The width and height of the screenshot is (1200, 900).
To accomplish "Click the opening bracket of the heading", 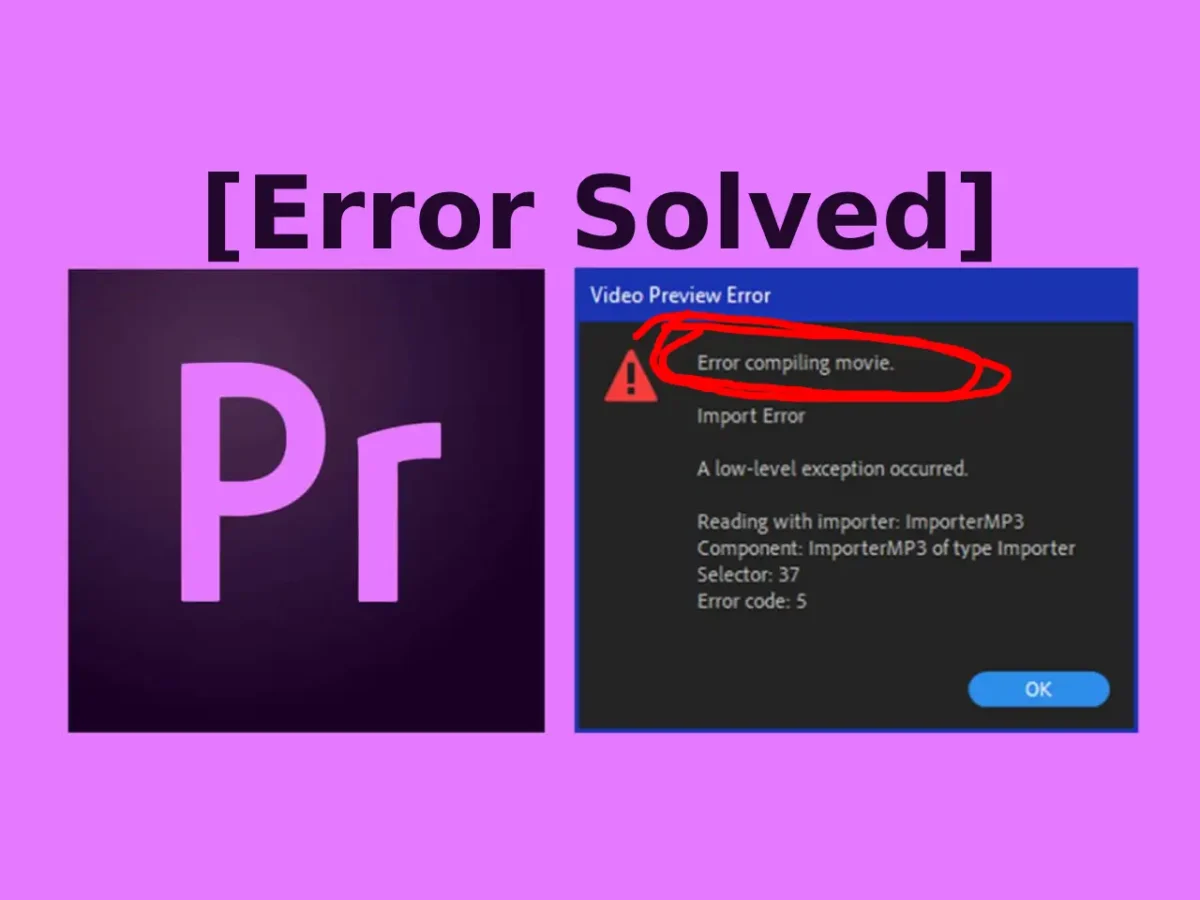I will point(221,214).
